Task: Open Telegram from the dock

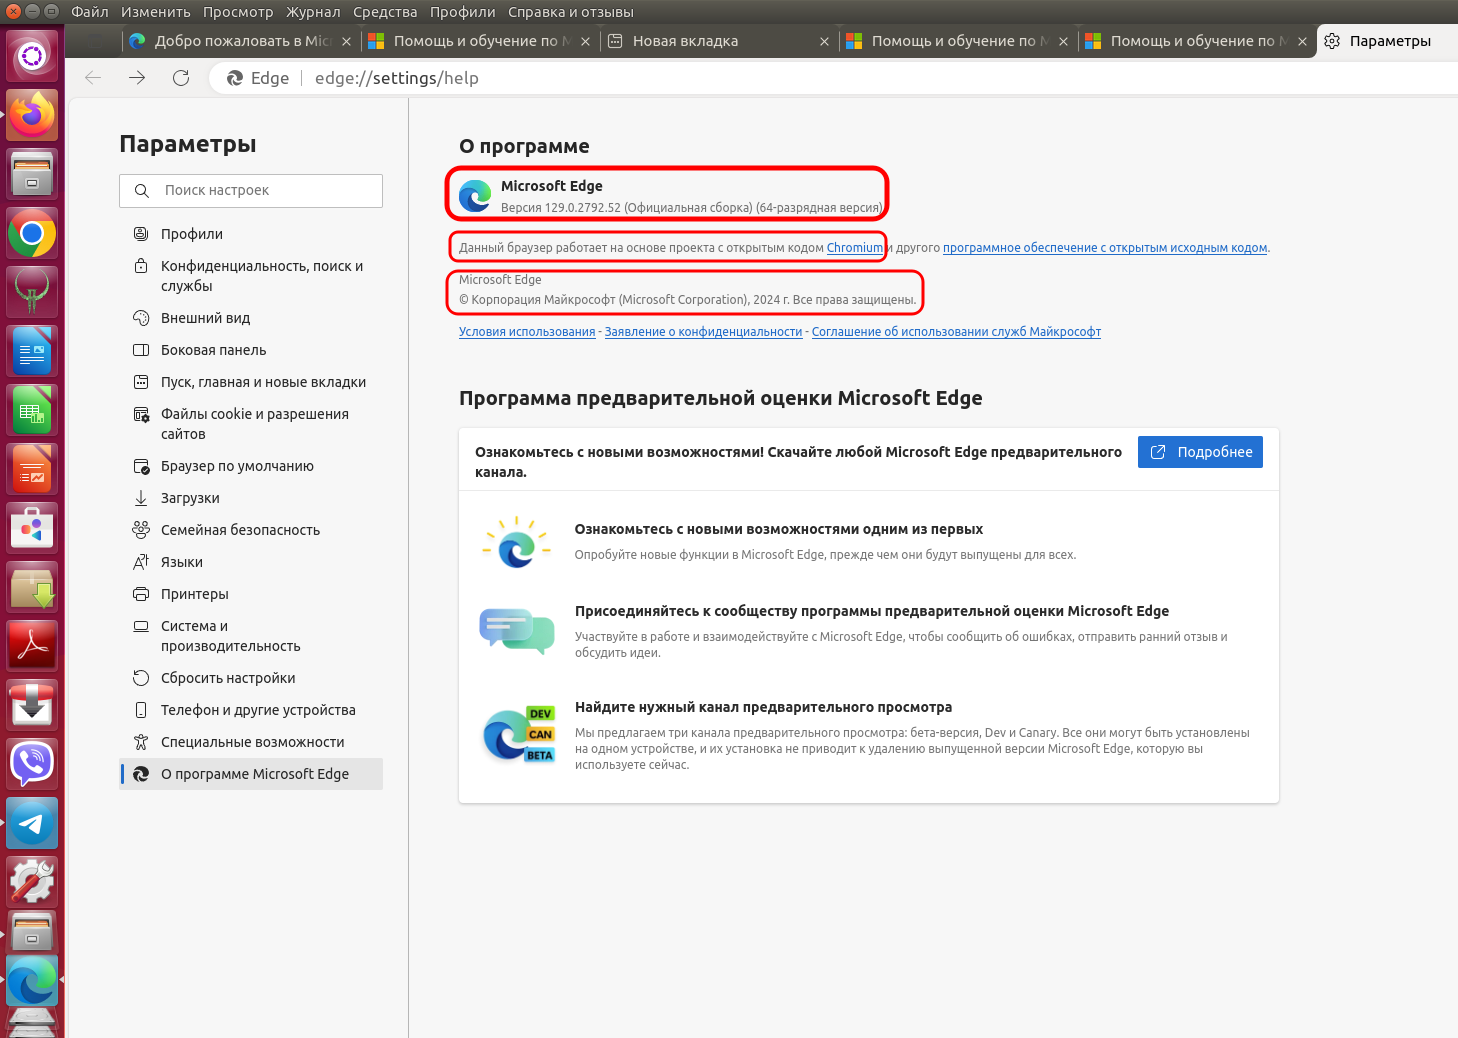Action: point(32,823)
